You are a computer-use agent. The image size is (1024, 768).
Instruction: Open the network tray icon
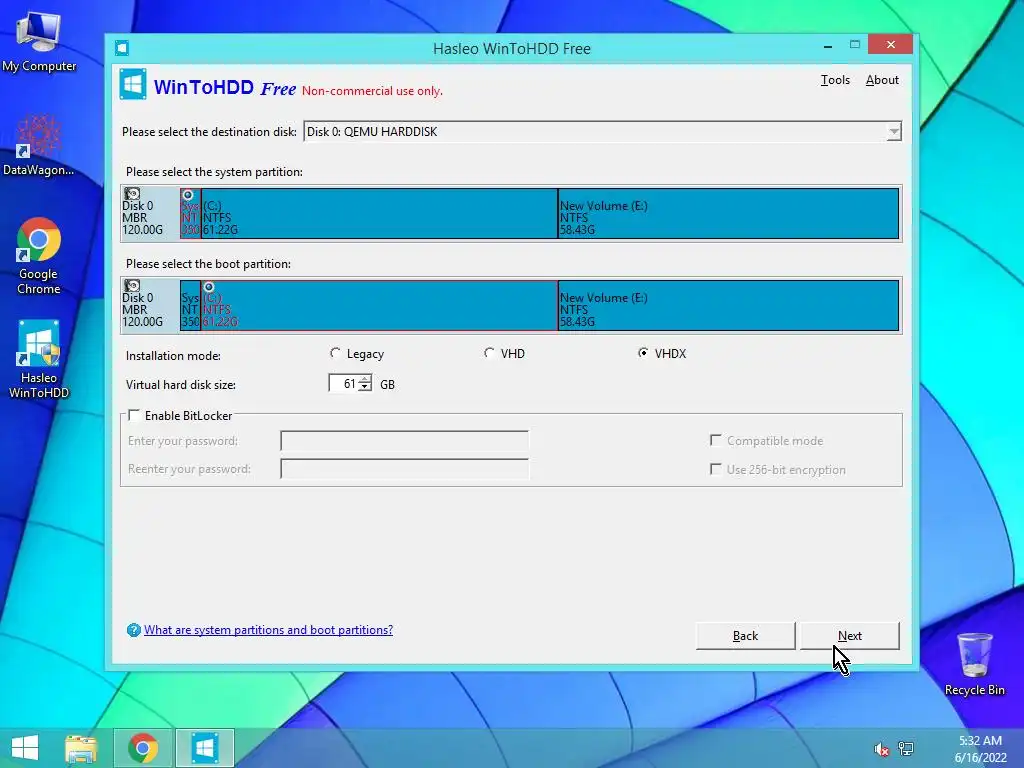(x=906, y=748)
